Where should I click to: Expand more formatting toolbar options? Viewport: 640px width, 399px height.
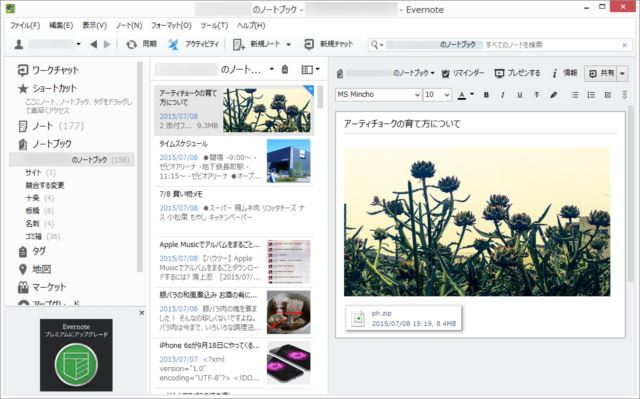point(624,95)
